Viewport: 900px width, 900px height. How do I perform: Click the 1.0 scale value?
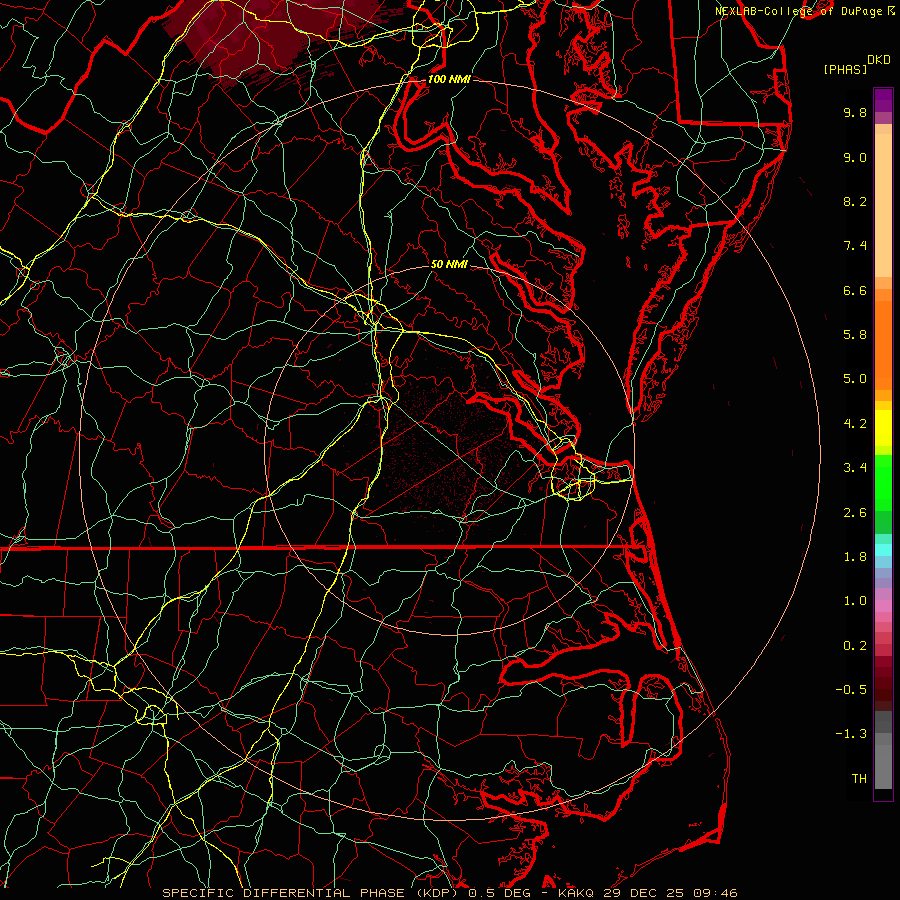pyautogui.click(x=855, y=601)
